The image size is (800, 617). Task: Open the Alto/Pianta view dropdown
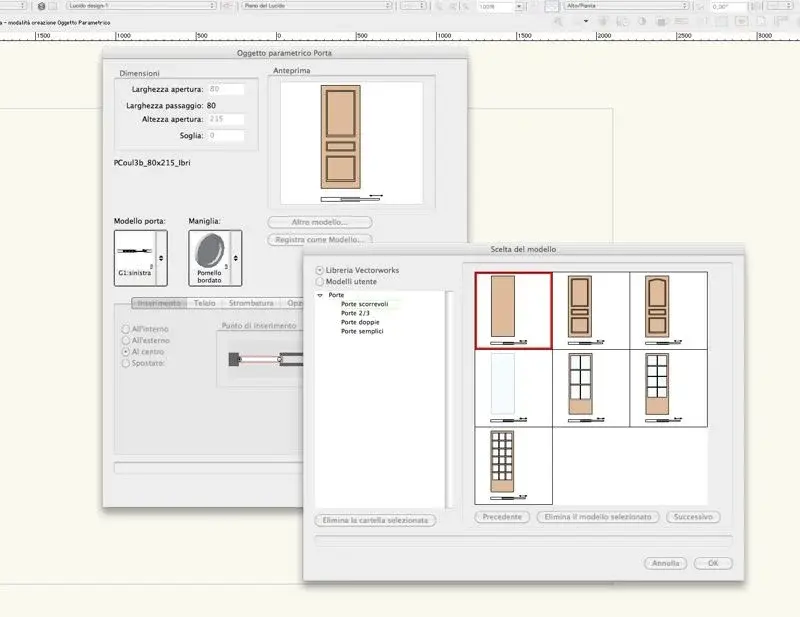click(x=627, y=6)
